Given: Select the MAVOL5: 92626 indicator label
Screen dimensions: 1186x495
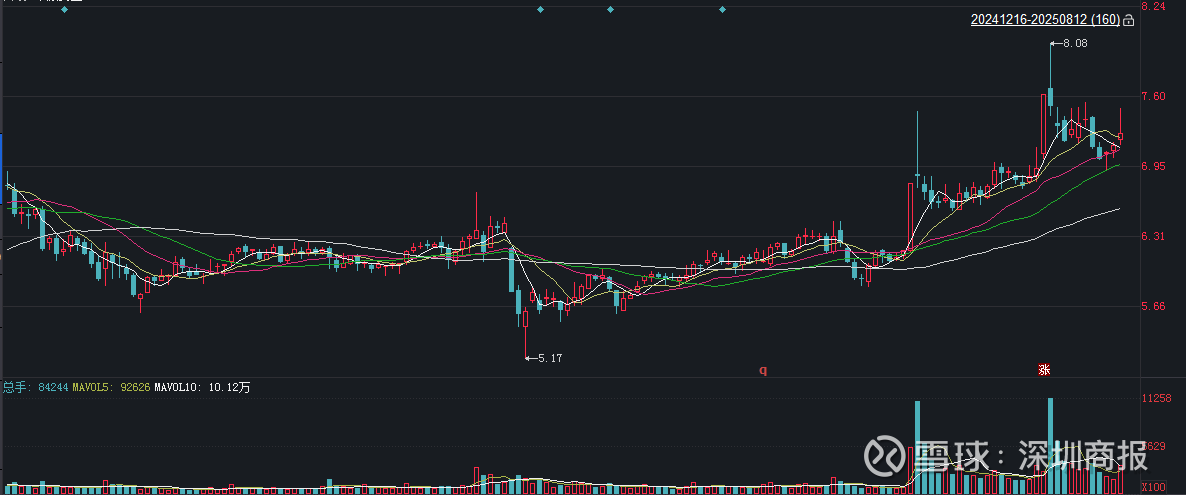Looking at the screenshot, I should (x=111, y=387).
